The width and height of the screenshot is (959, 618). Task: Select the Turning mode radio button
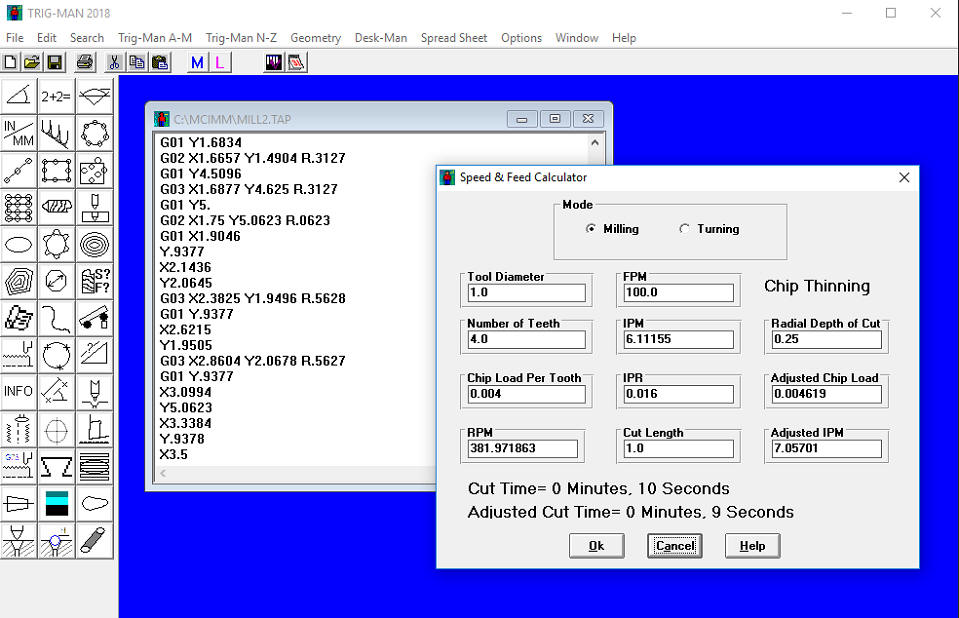709,229
